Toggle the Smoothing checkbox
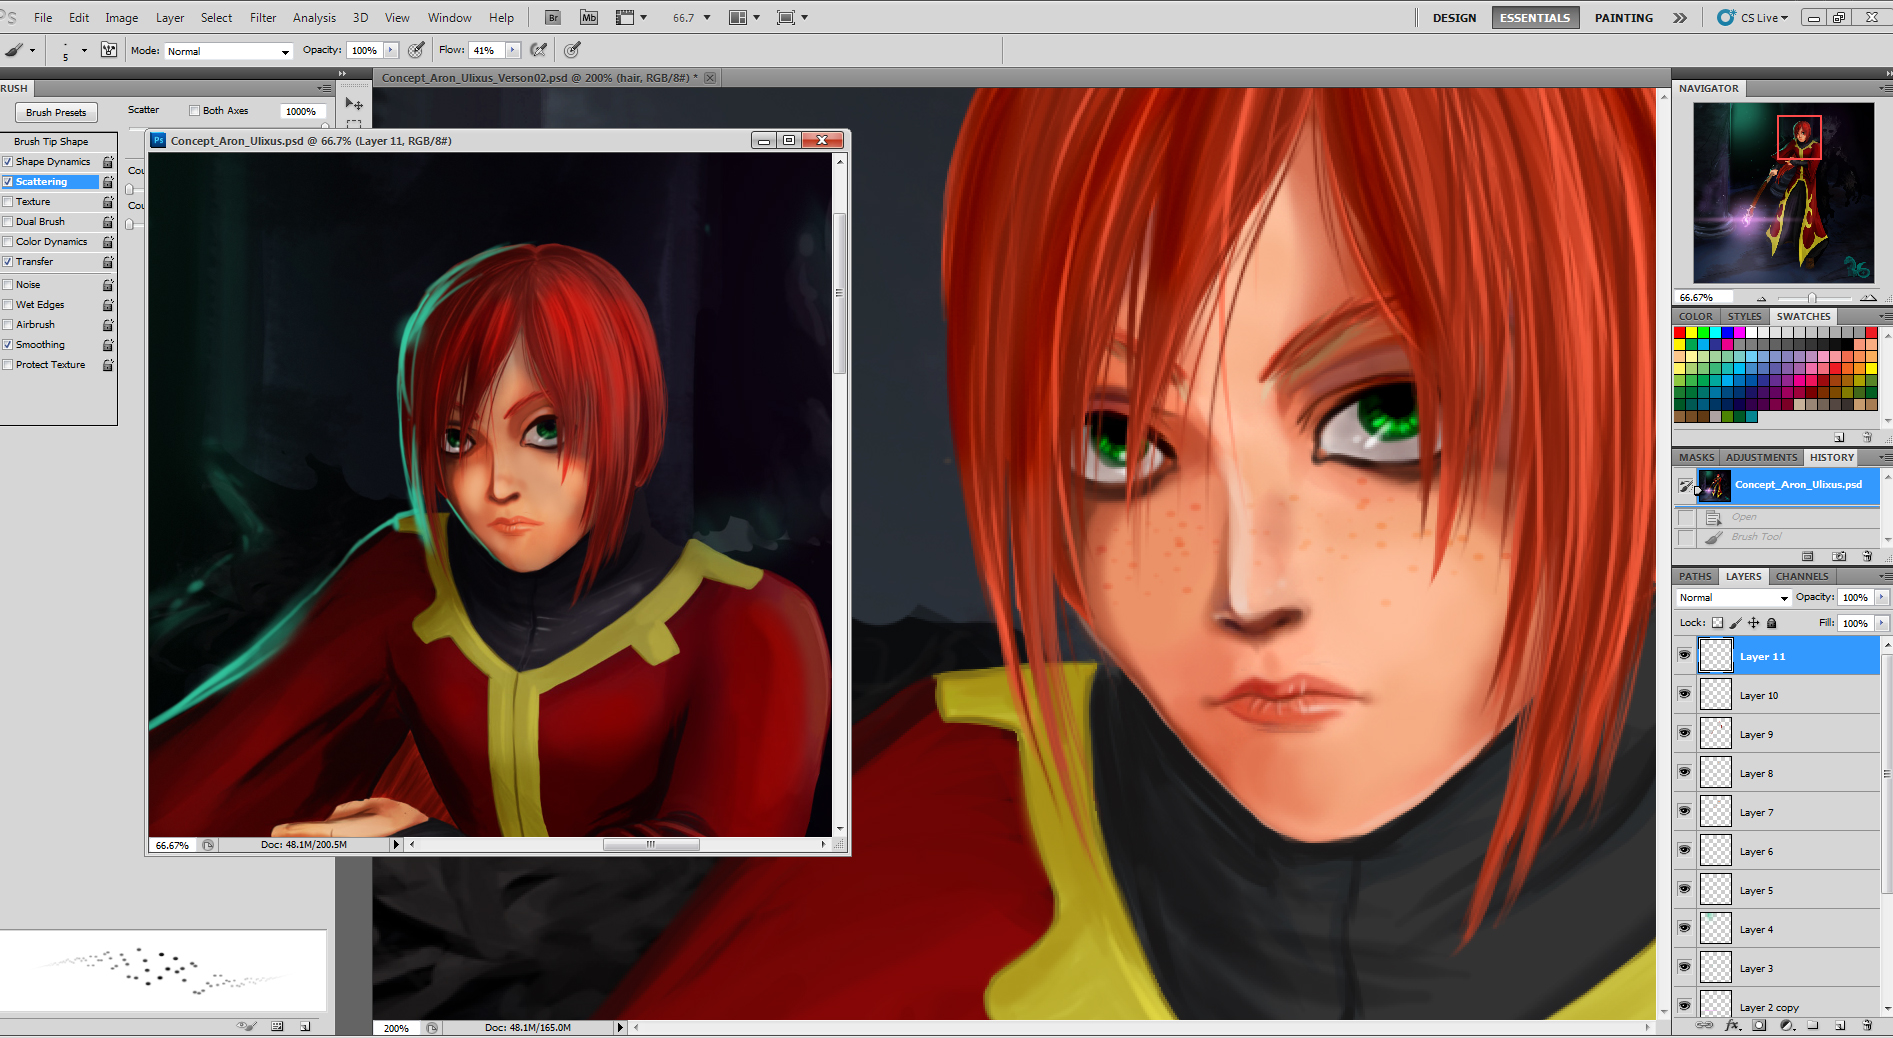 8,345
